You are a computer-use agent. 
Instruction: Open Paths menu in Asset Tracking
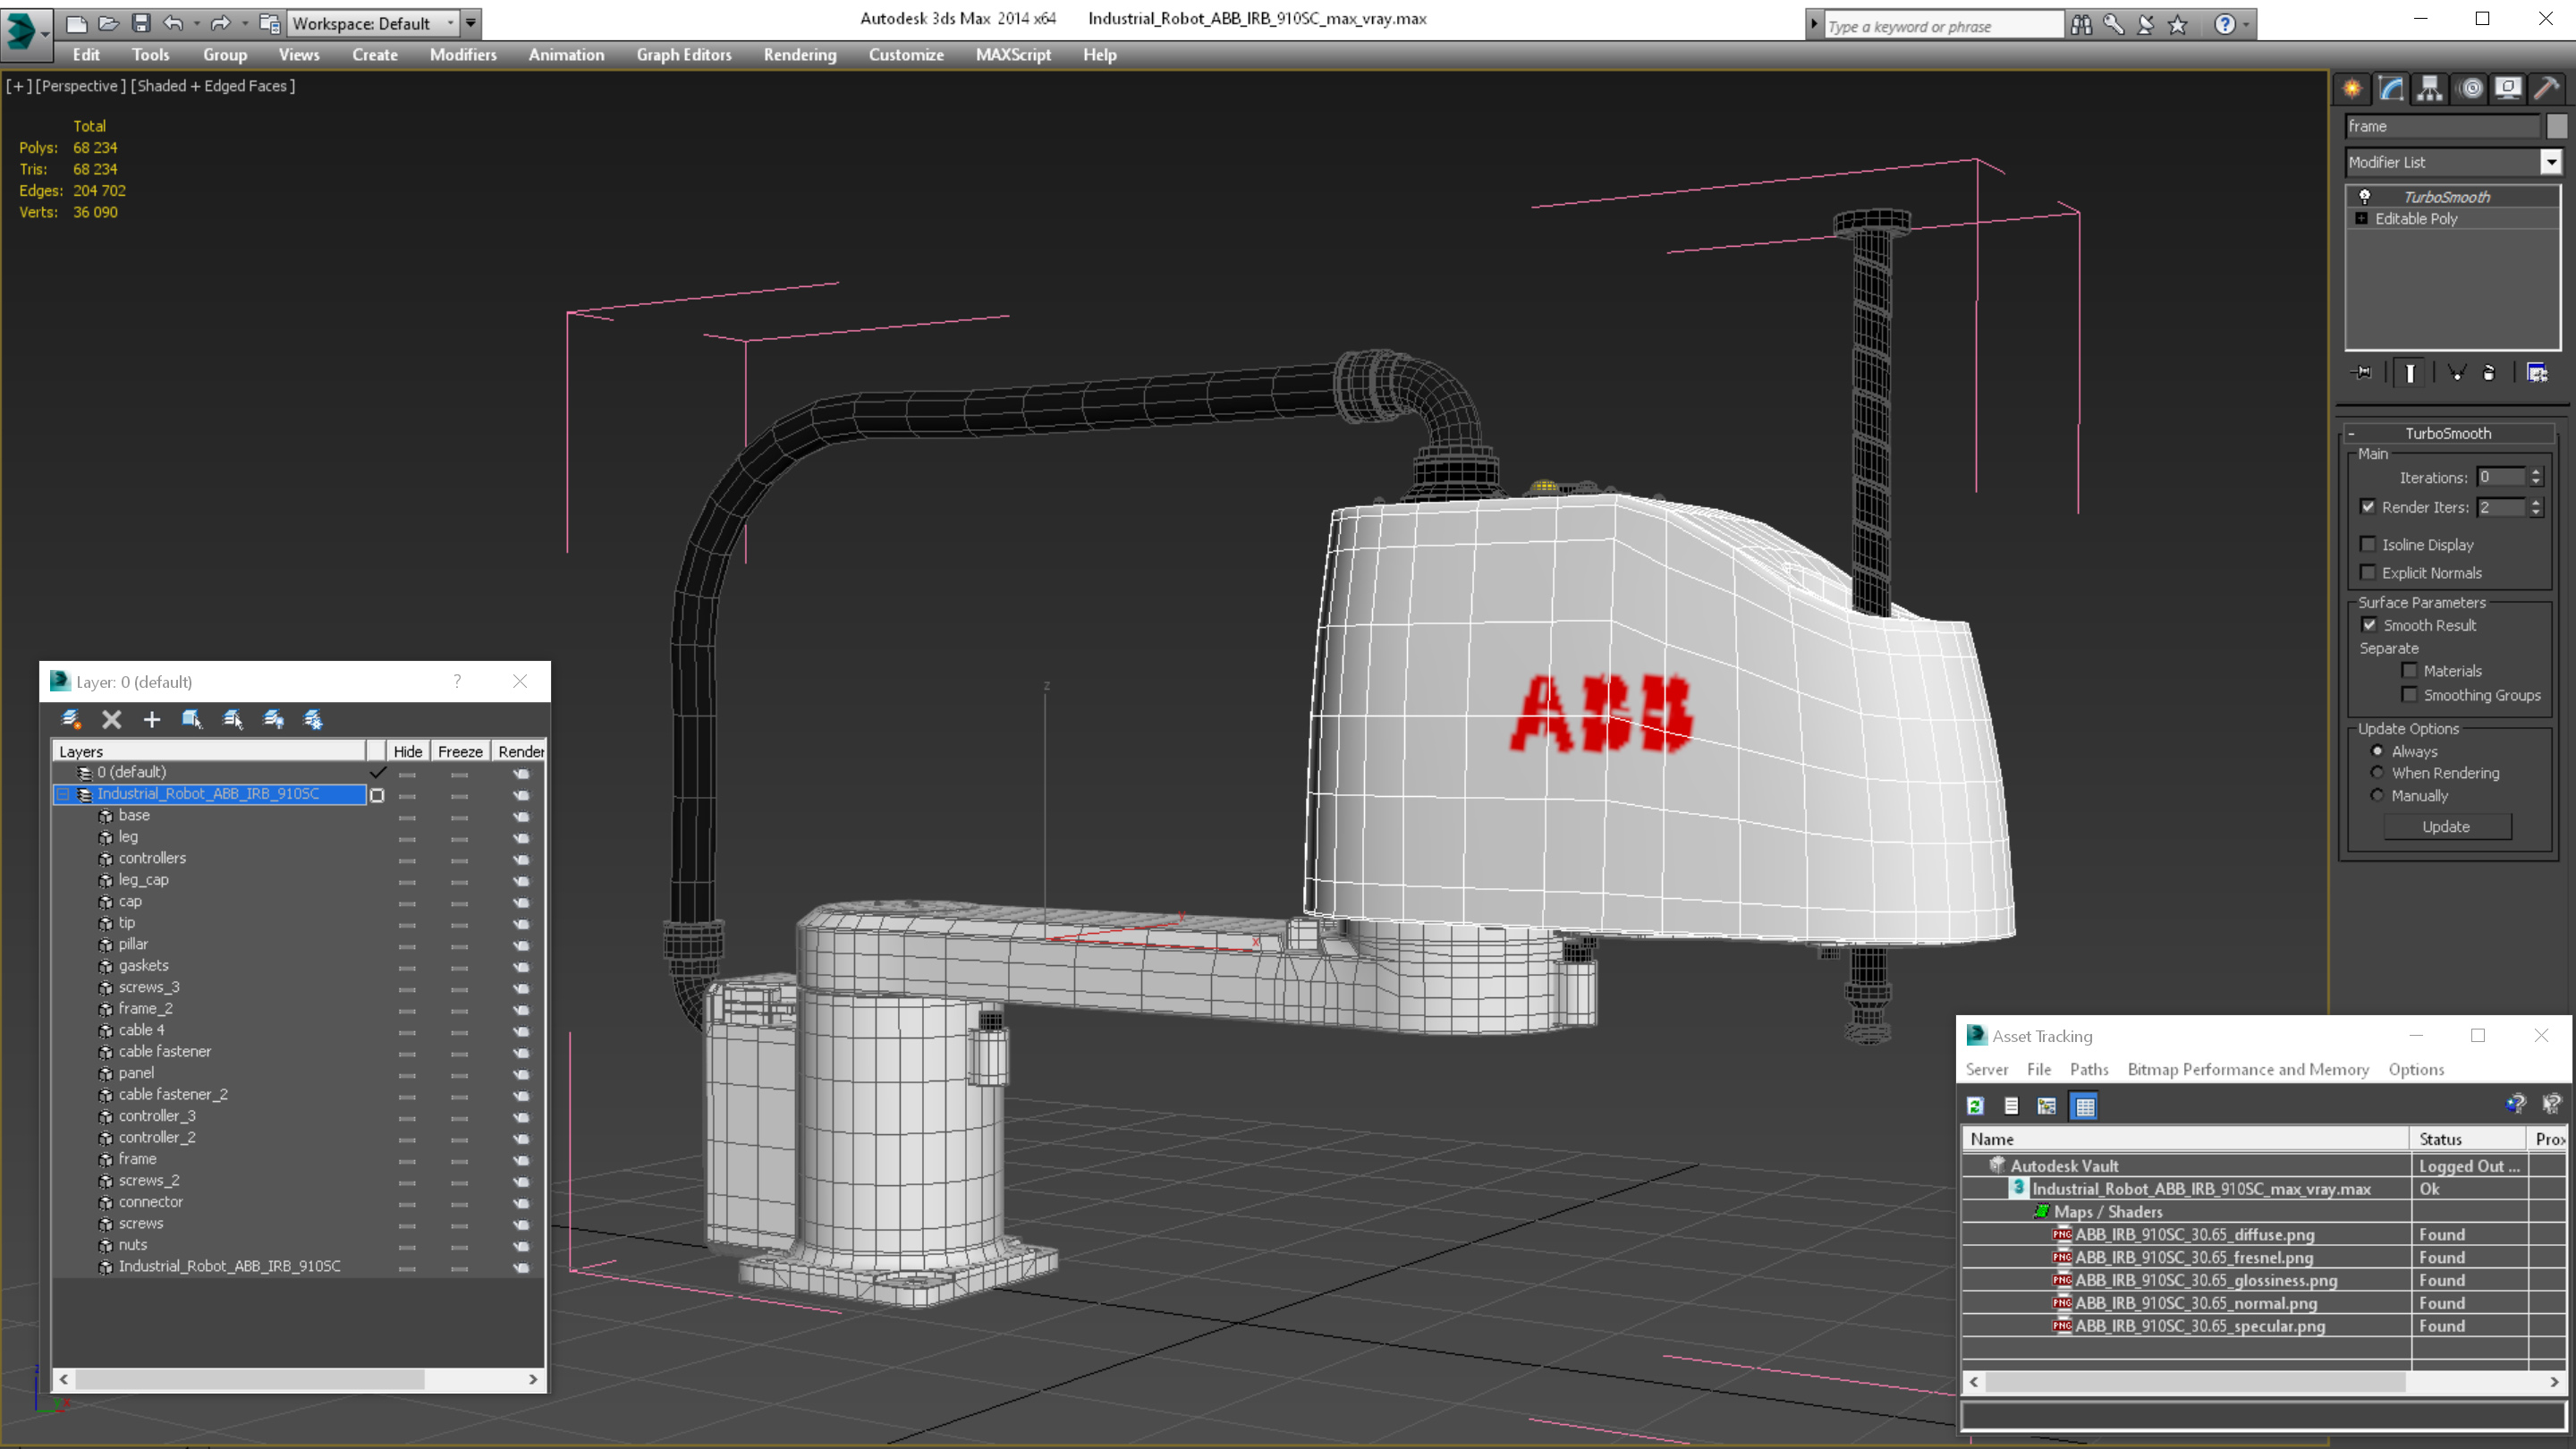2088,1069
